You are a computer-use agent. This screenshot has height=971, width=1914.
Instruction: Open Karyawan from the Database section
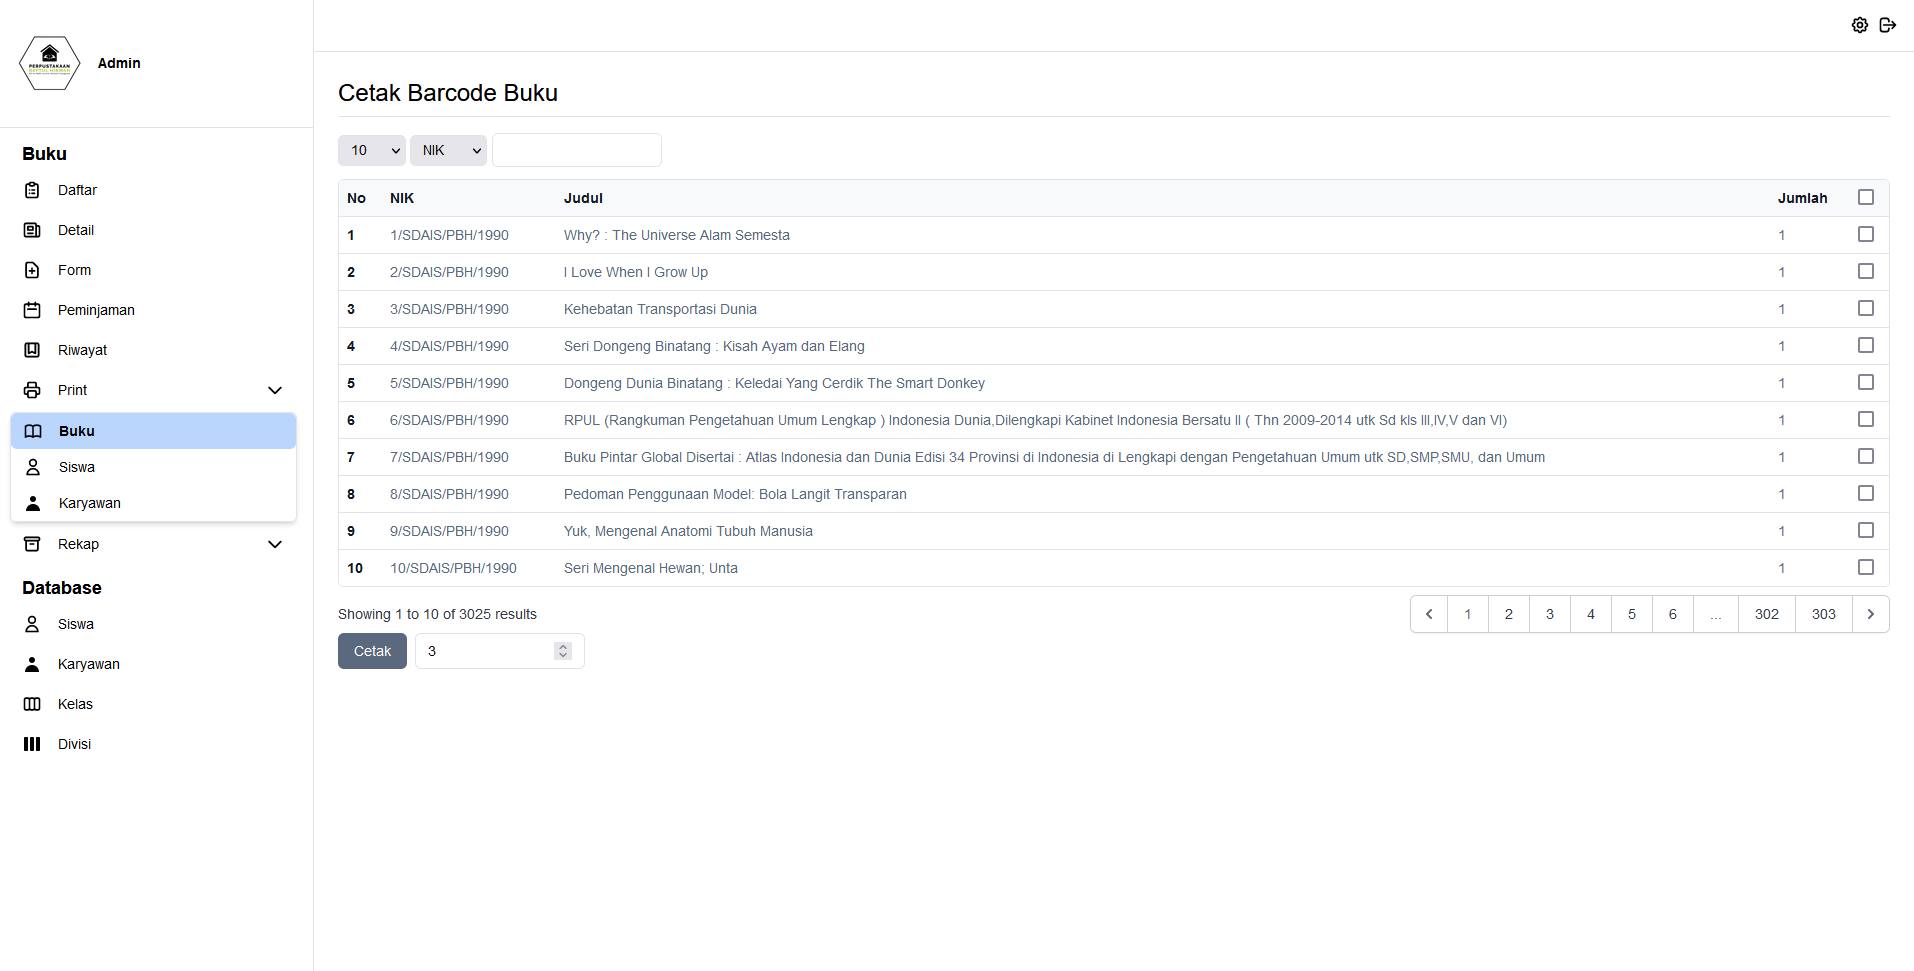(x=89, y=664)
